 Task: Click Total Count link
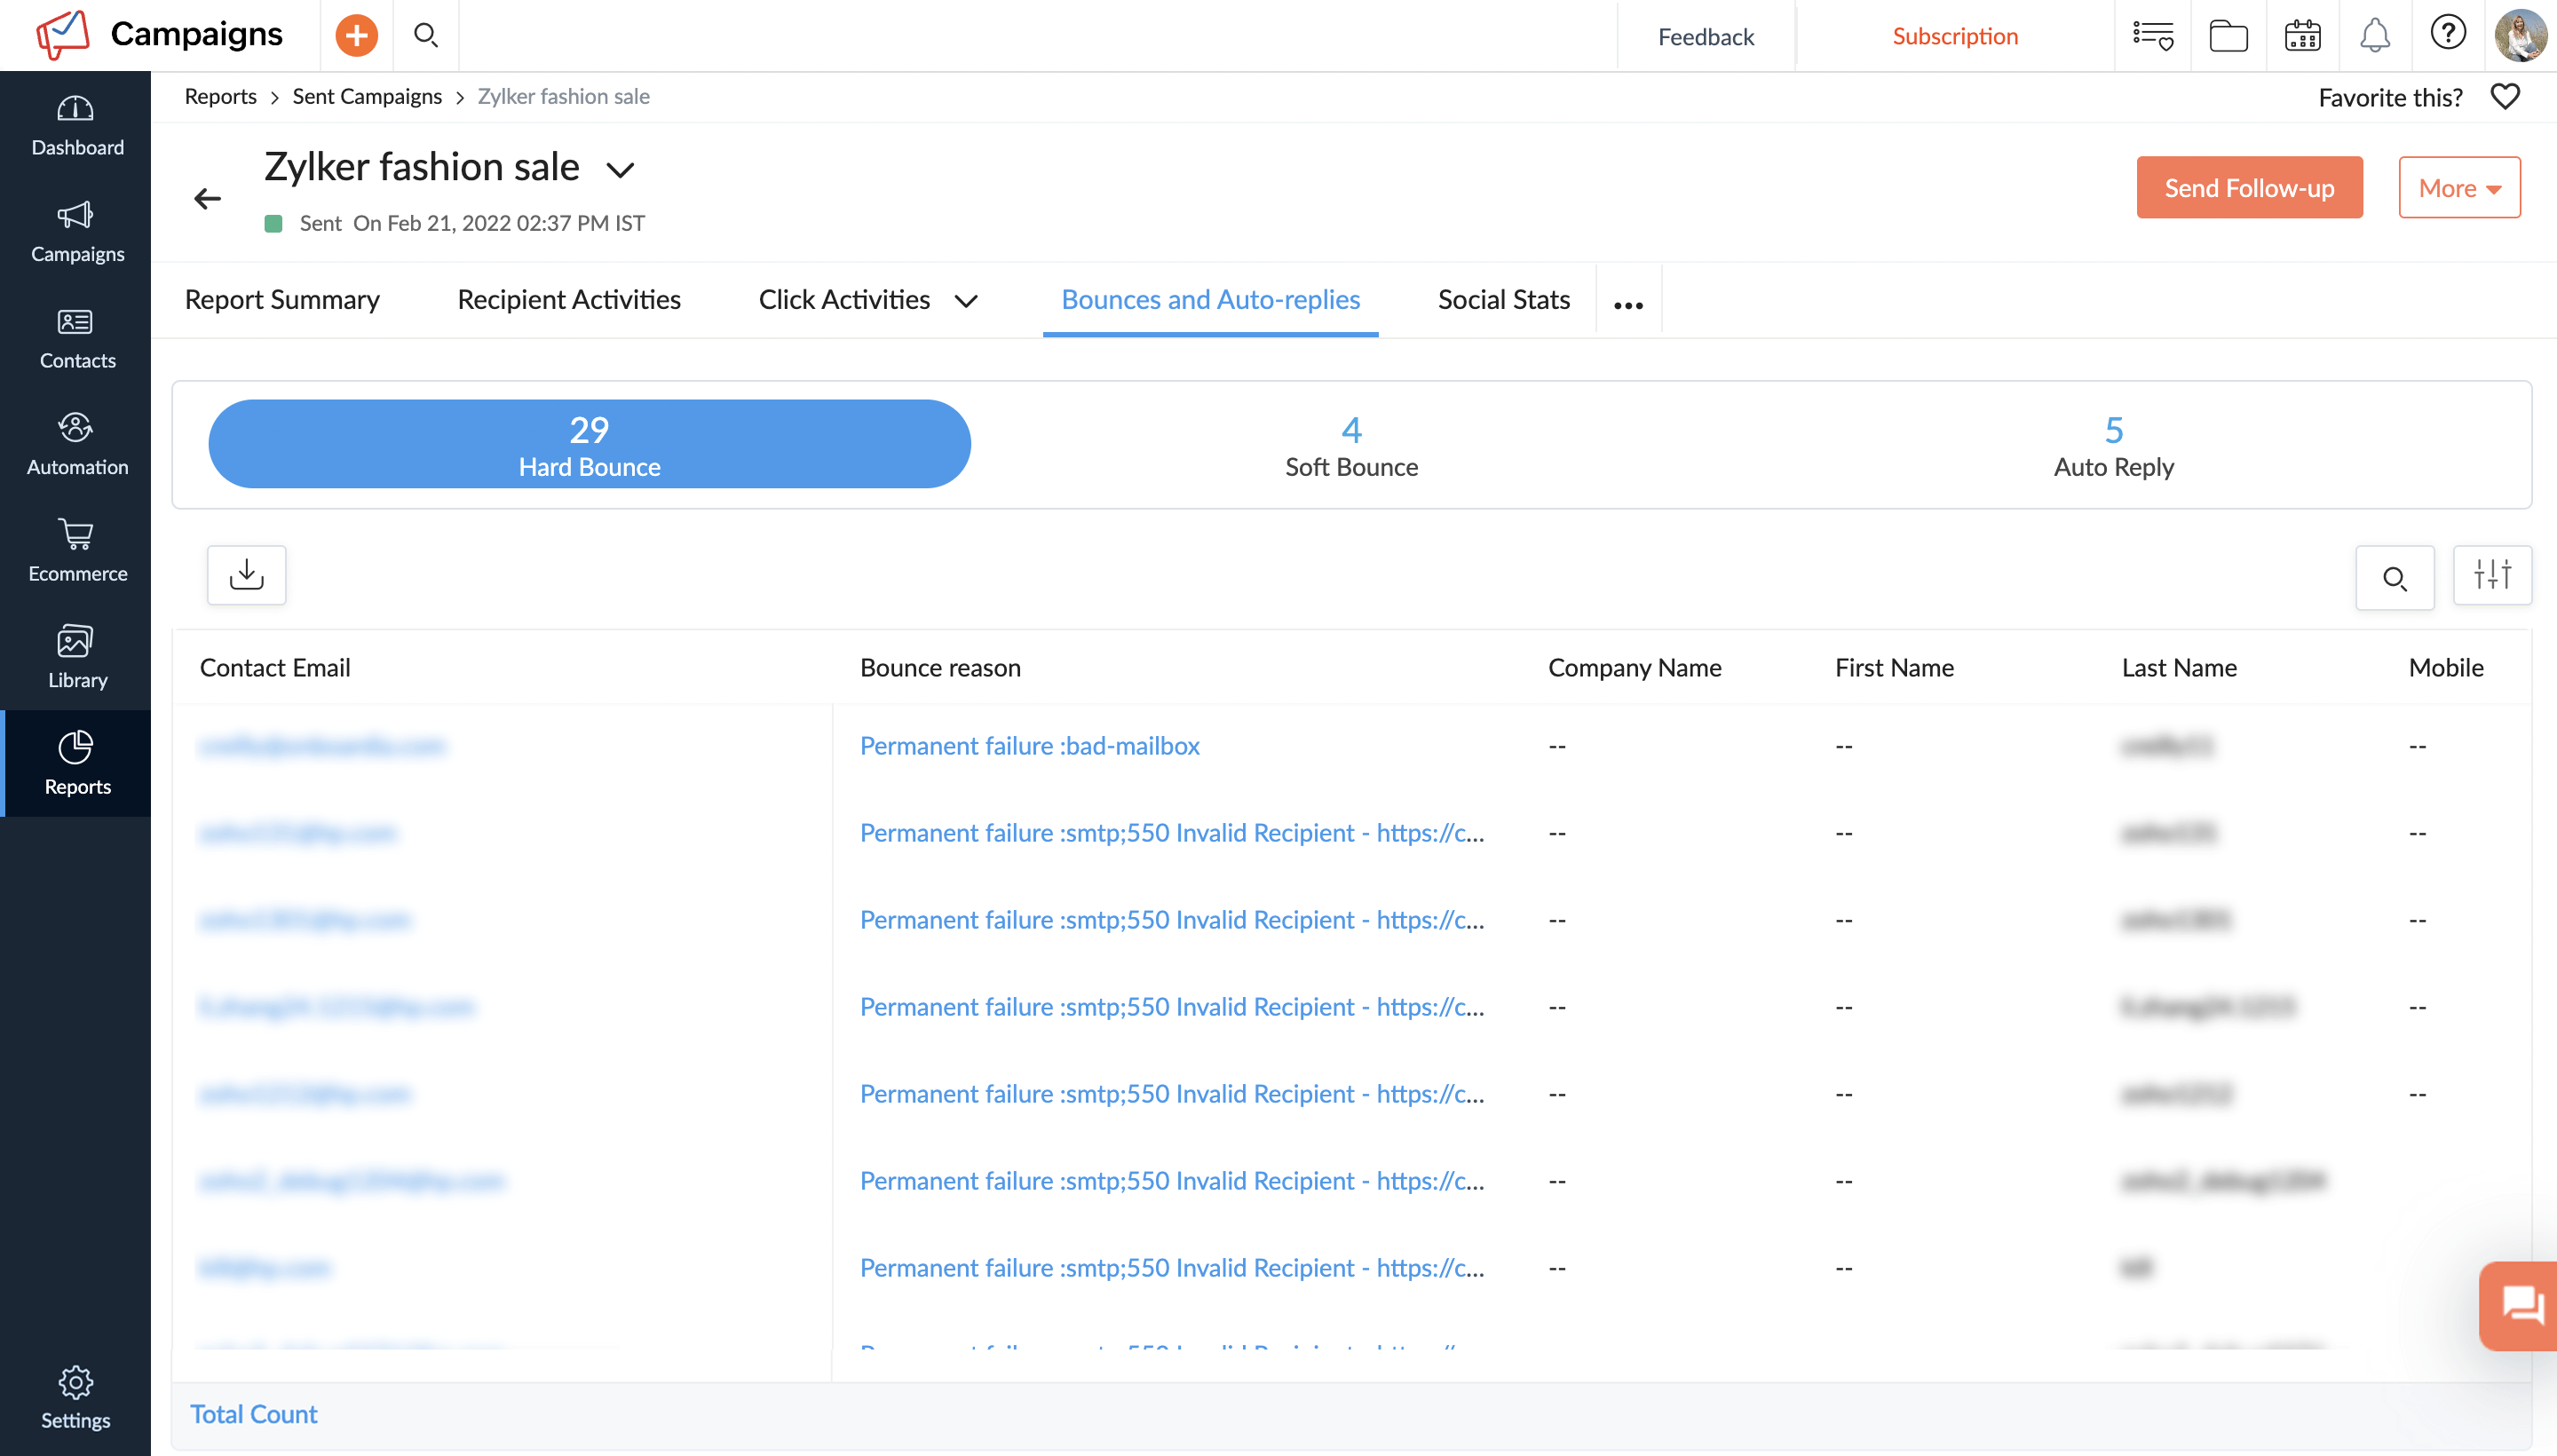[x=253, y=1414]
